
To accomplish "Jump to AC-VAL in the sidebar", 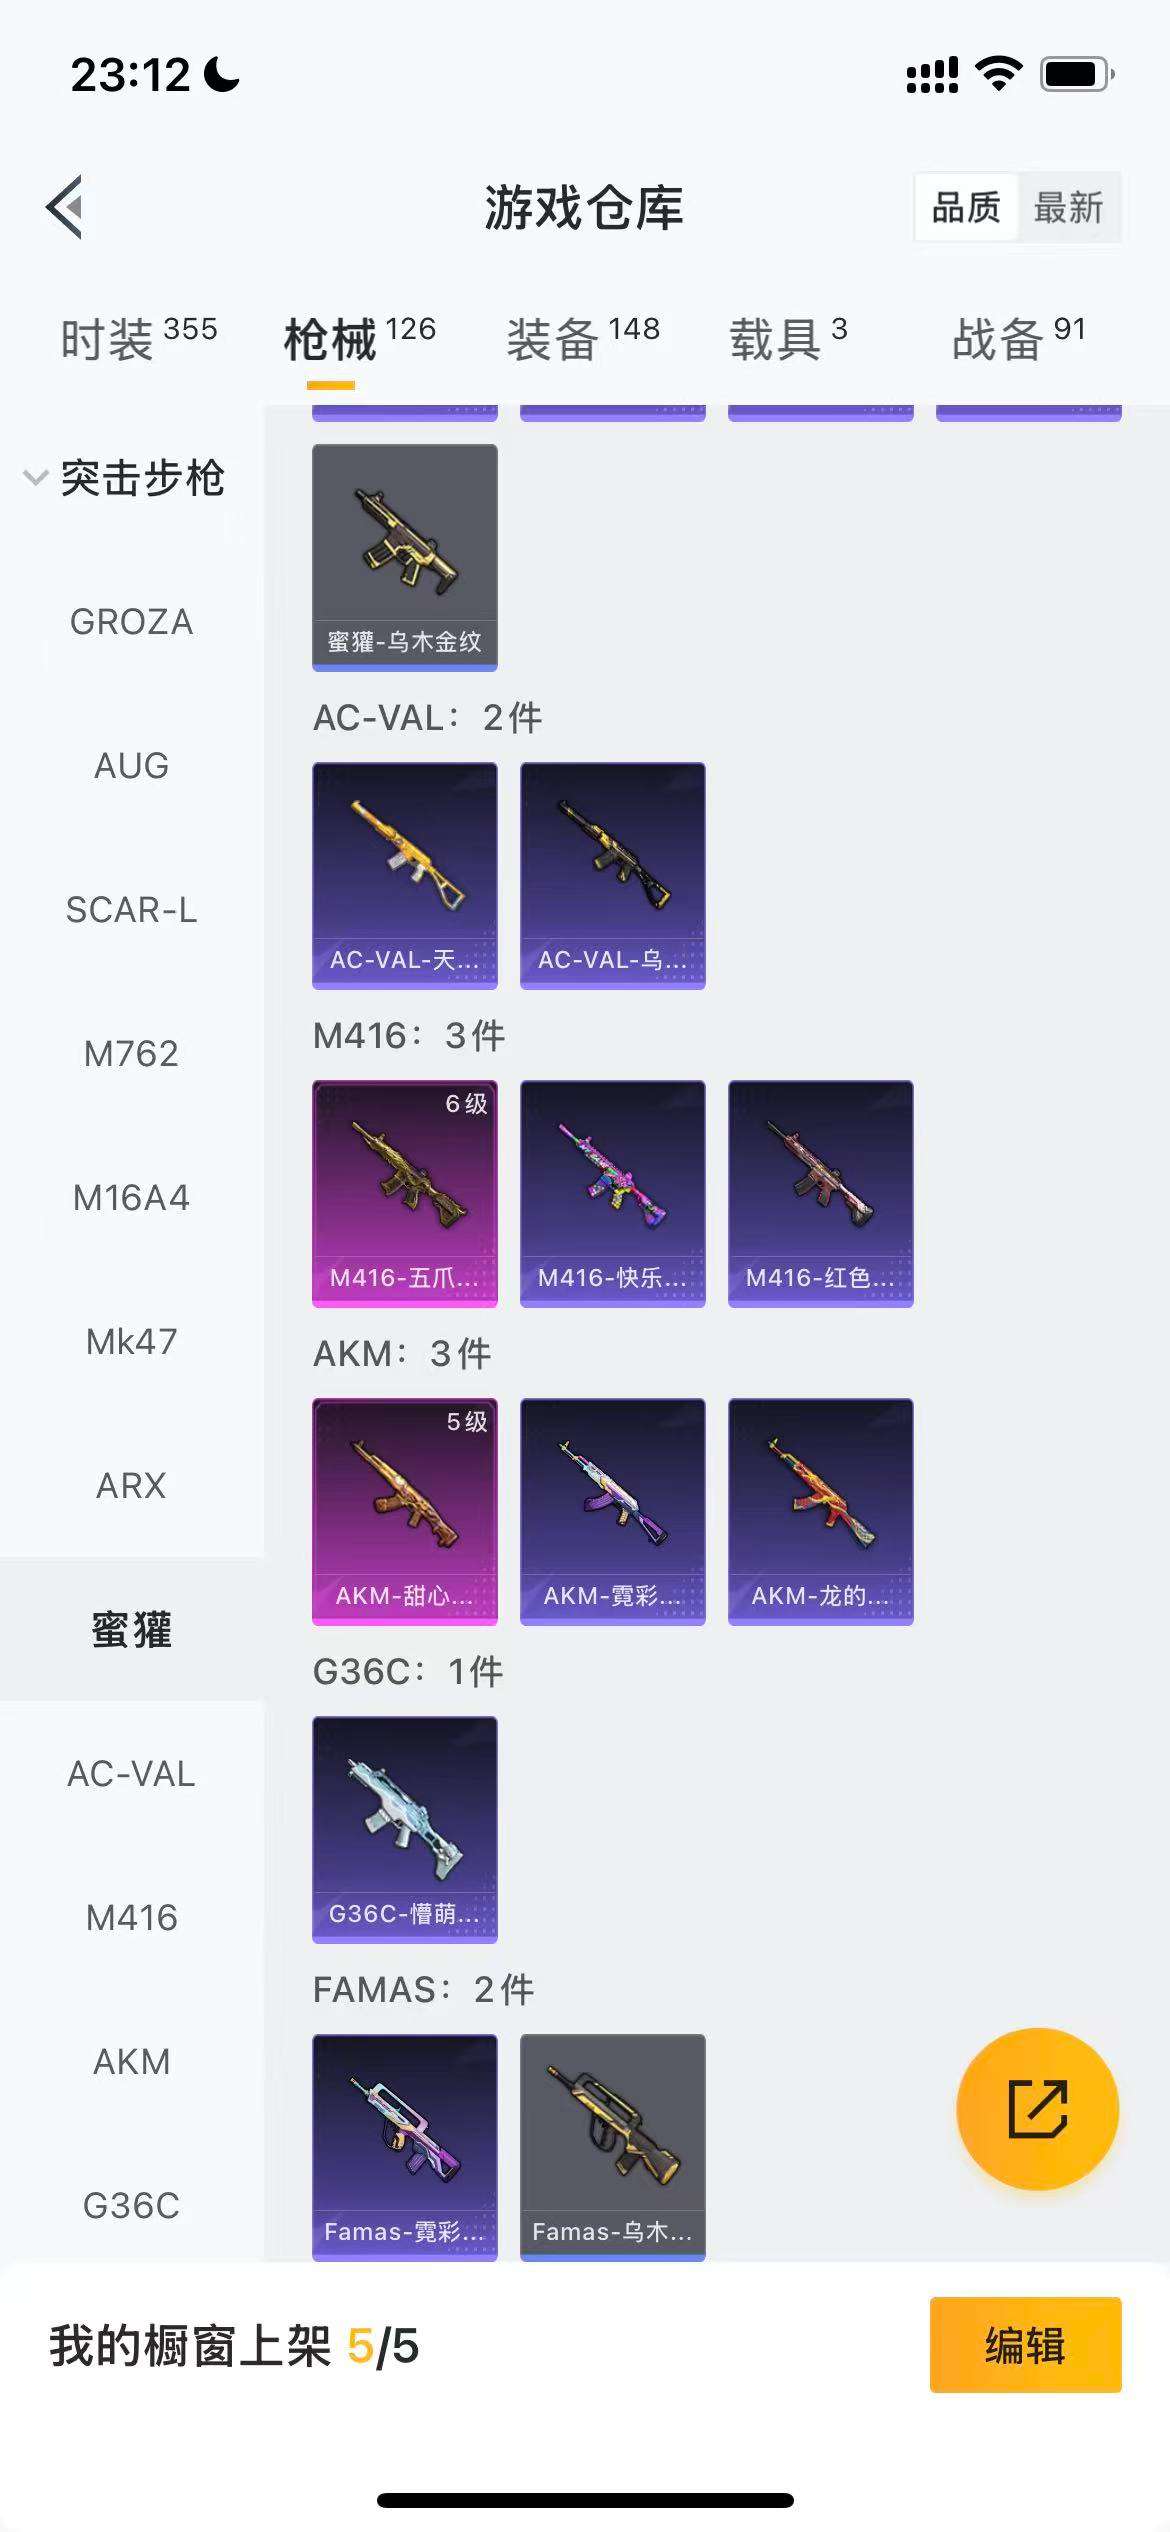I will pyautogui.click(x=131, y=1774).
